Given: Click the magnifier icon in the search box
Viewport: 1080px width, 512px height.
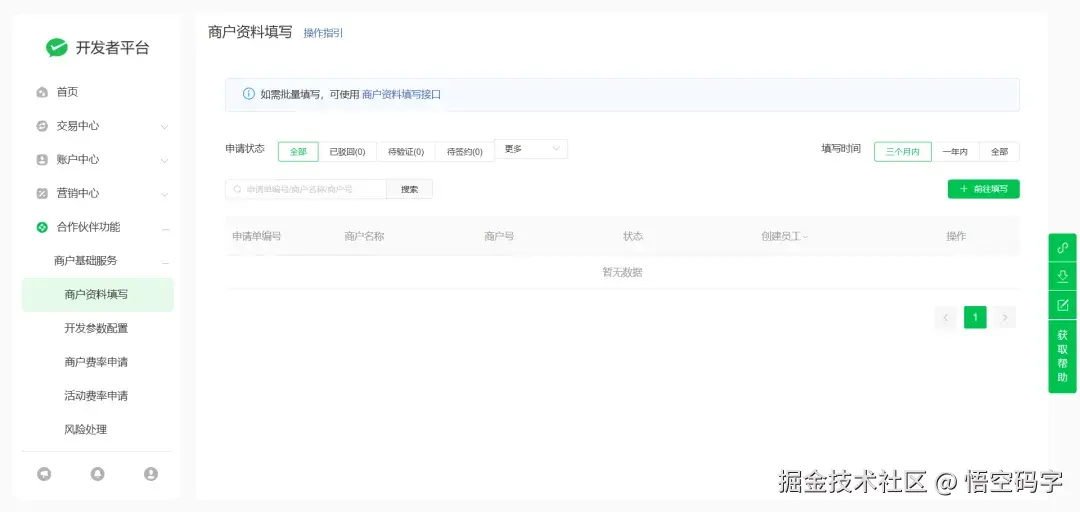Looking at the screenshot, I should click(238, 189).
